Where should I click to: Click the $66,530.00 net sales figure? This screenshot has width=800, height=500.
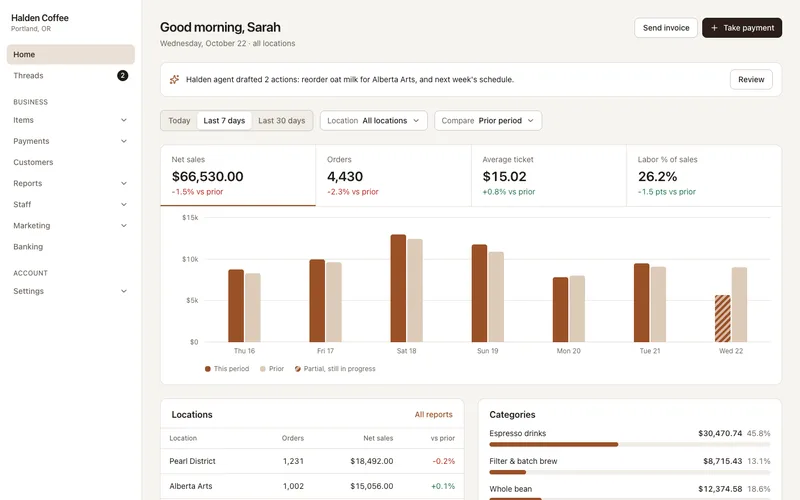click(208, 177)
